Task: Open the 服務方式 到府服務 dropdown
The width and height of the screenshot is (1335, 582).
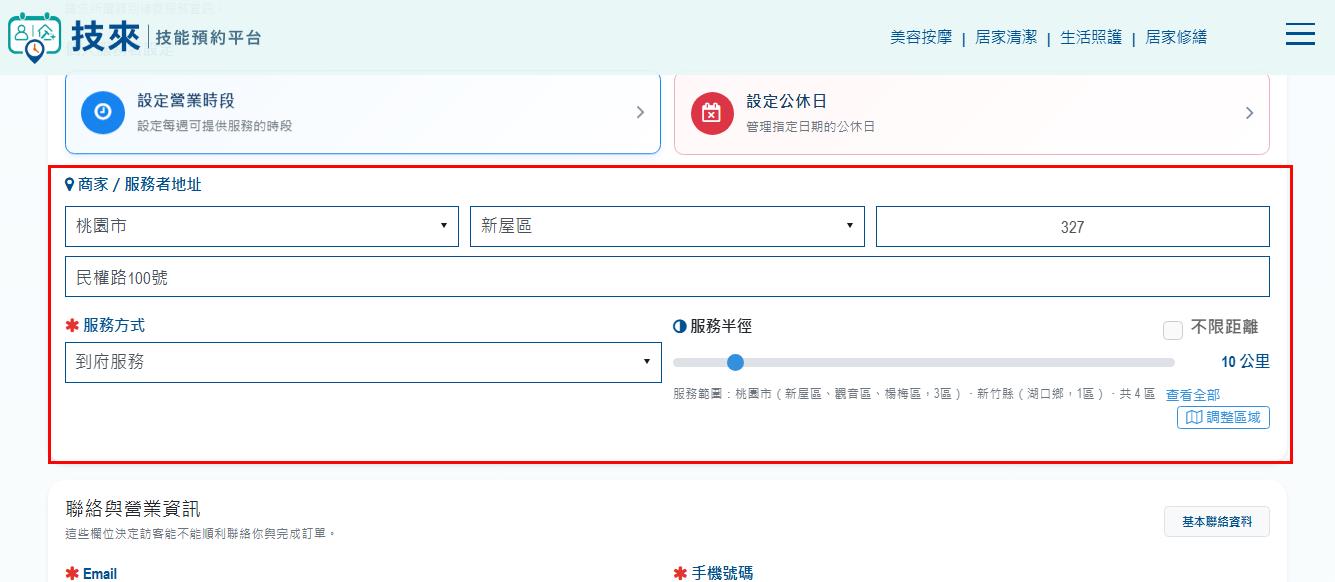Action: coord(363,362)
